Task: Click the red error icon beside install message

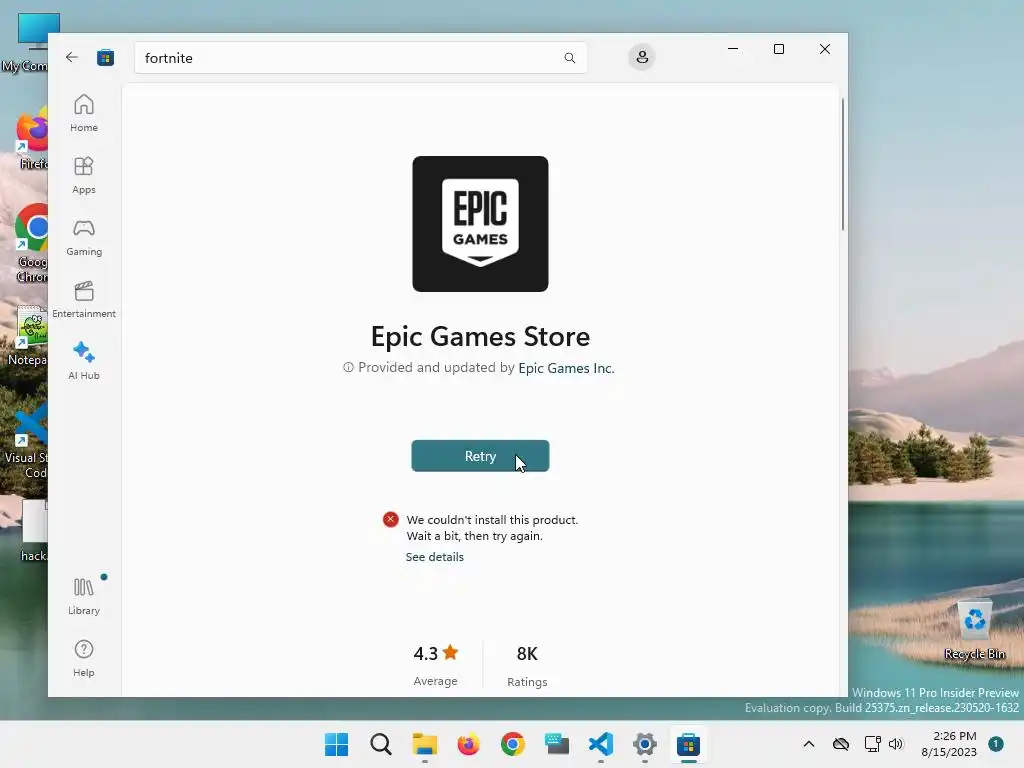Action: coord(391,520)
